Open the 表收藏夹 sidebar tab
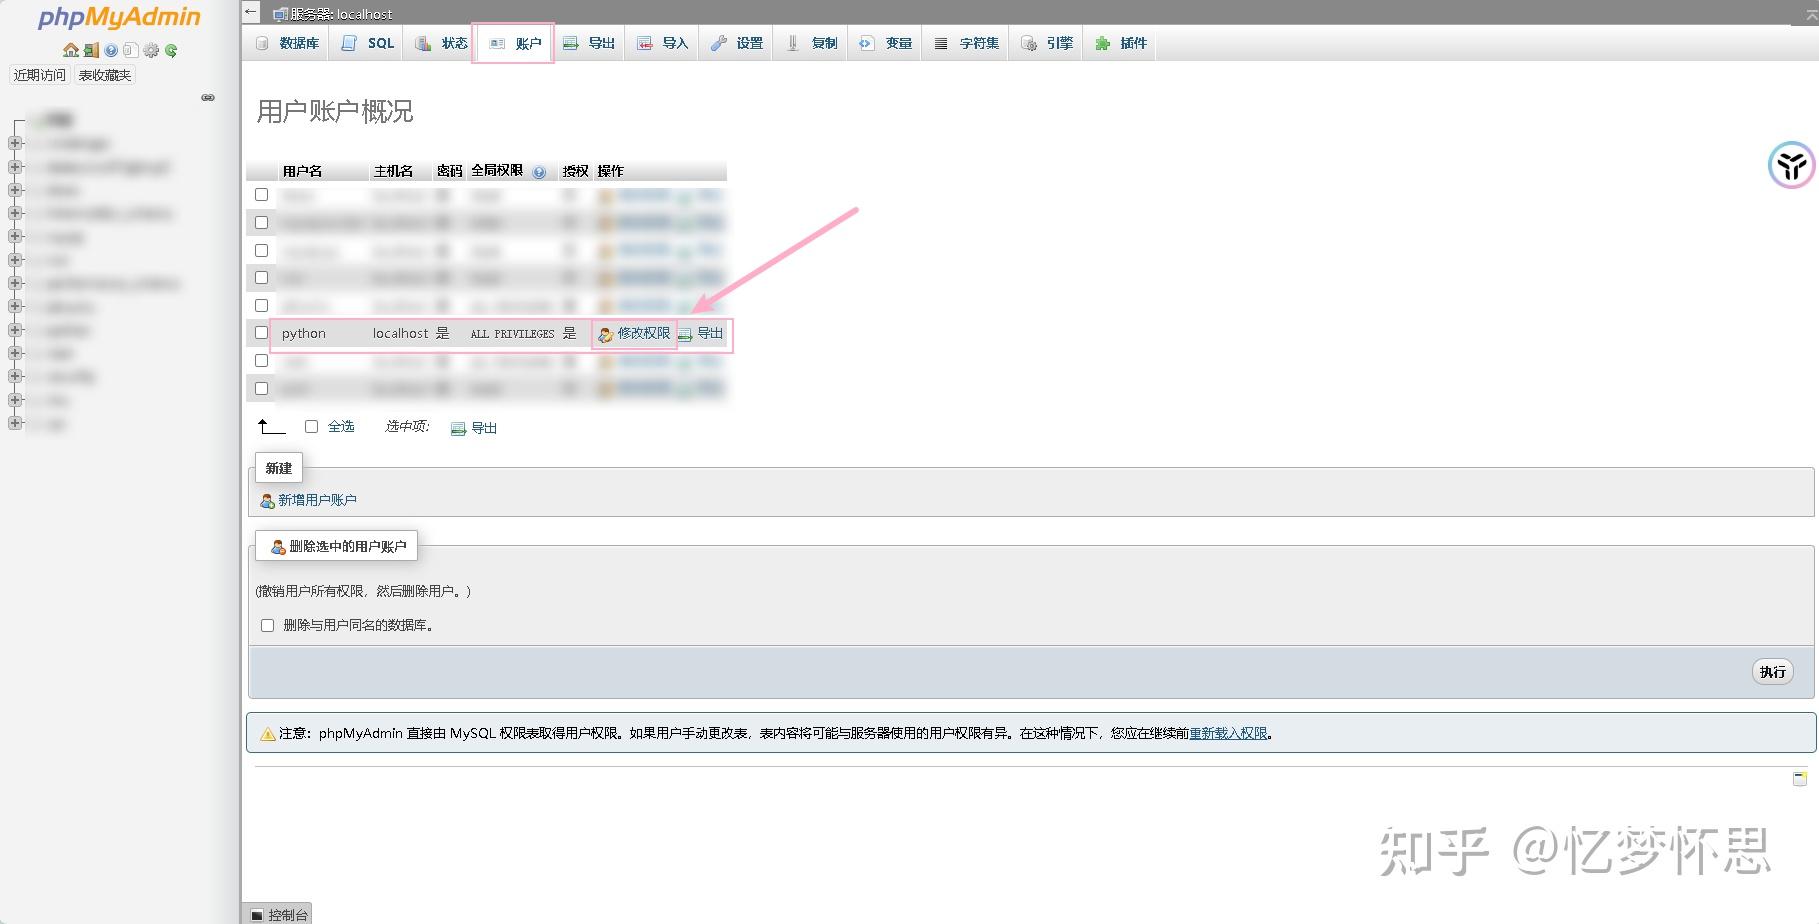 (103, 74)
